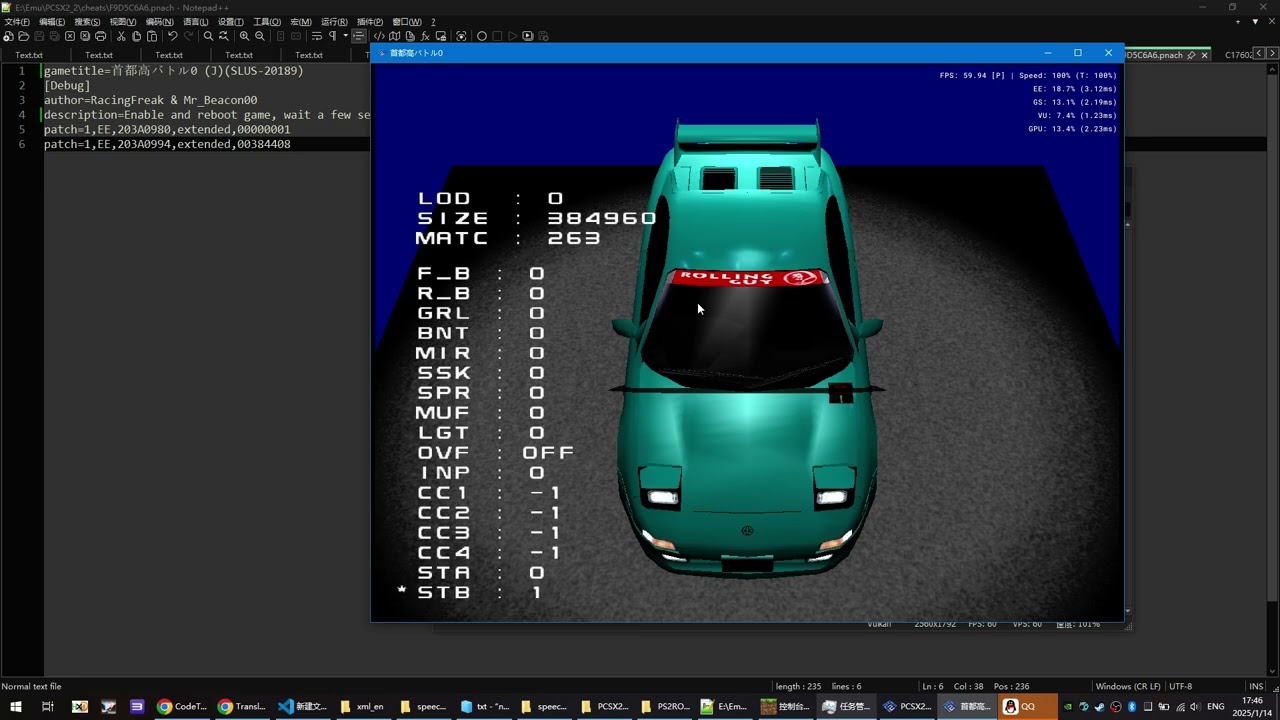Click the Open file icon in Notepad++

[23, 36]
